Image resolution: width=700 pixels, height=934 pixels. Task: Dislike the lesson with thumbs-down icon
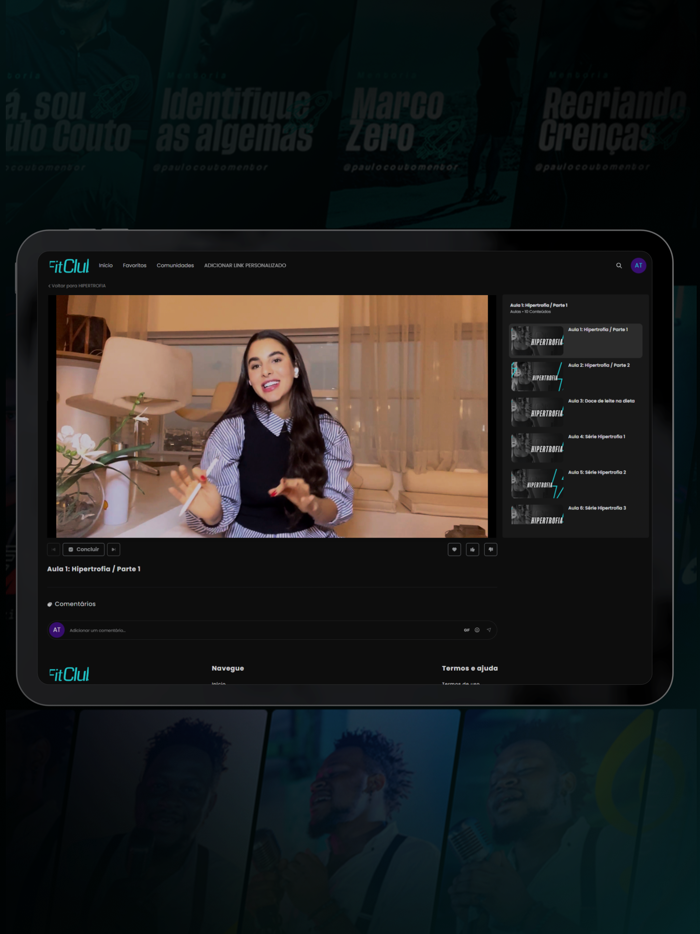(491, 549)
